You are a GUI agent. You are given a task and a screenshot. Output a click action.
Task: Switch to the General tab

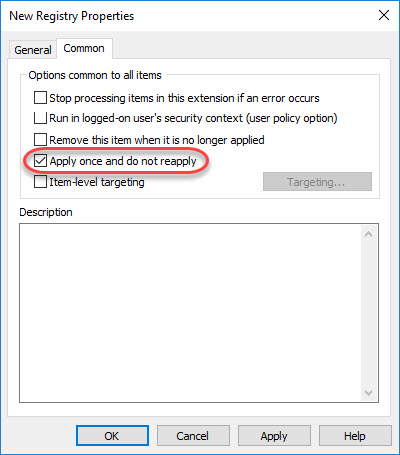click(33, 50)
